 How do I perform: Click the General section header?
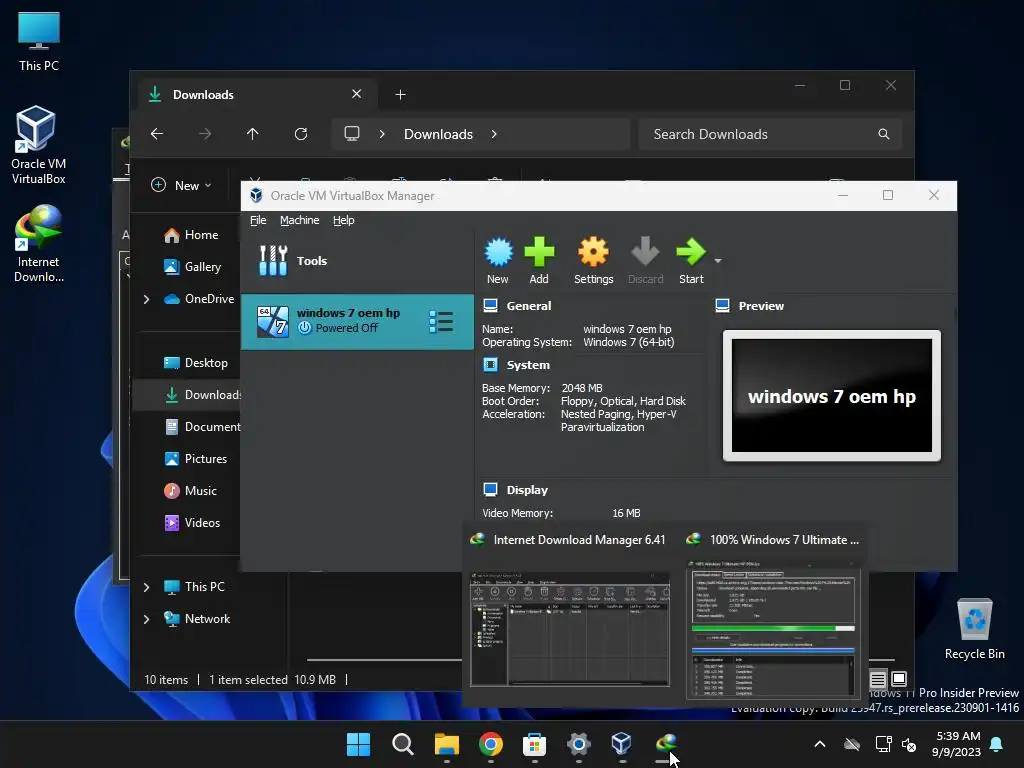[x=528, y=306]
